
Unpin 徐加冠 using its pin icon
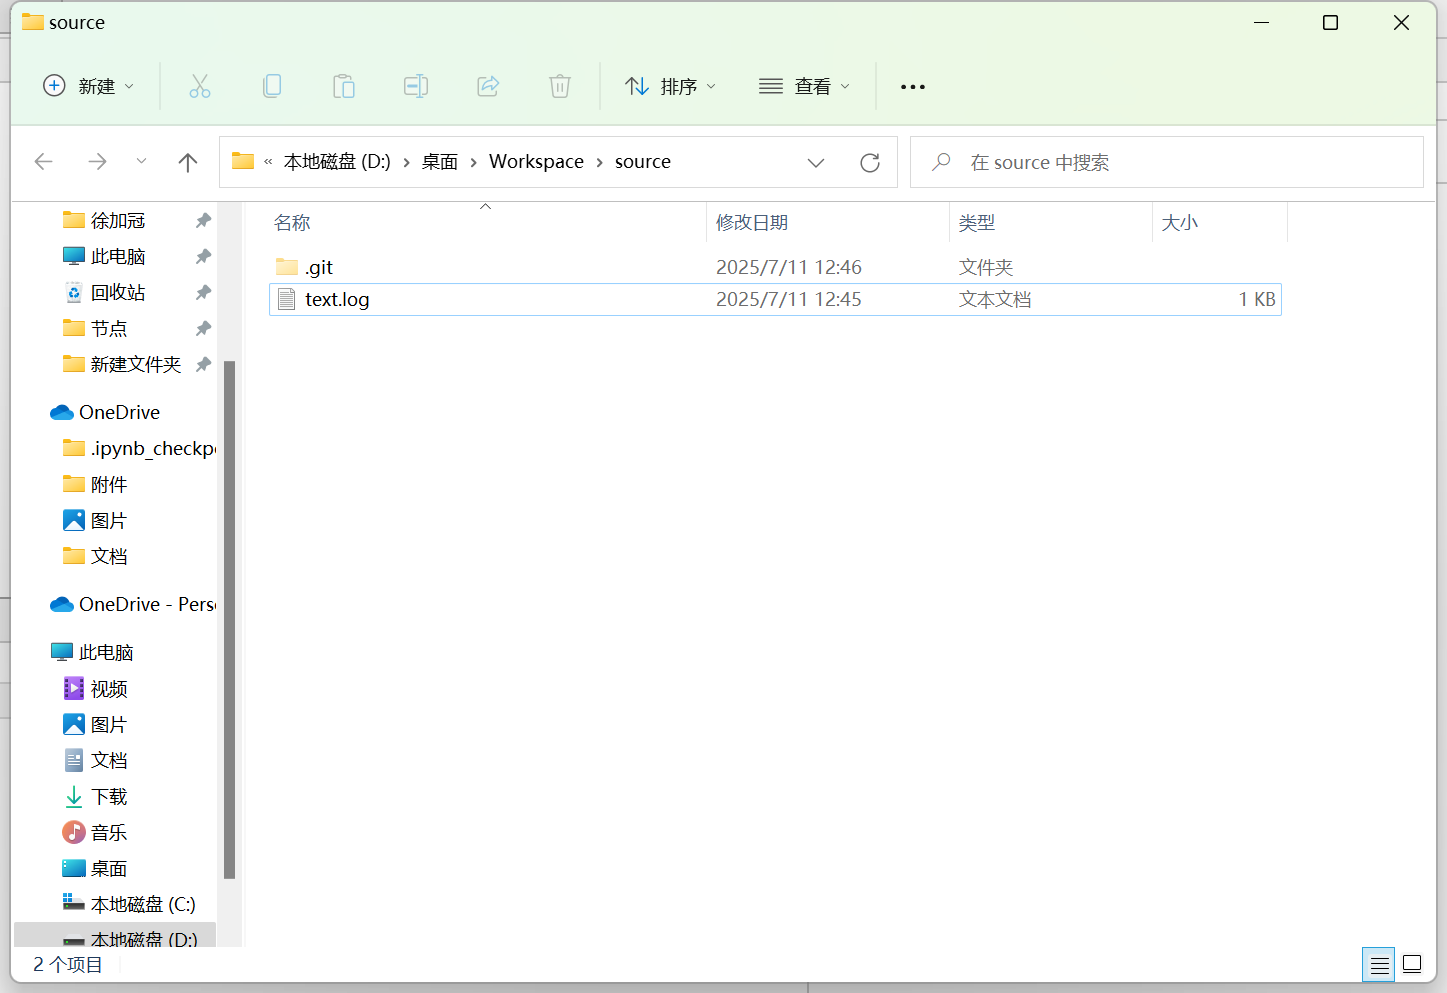(x=203, y=220)
